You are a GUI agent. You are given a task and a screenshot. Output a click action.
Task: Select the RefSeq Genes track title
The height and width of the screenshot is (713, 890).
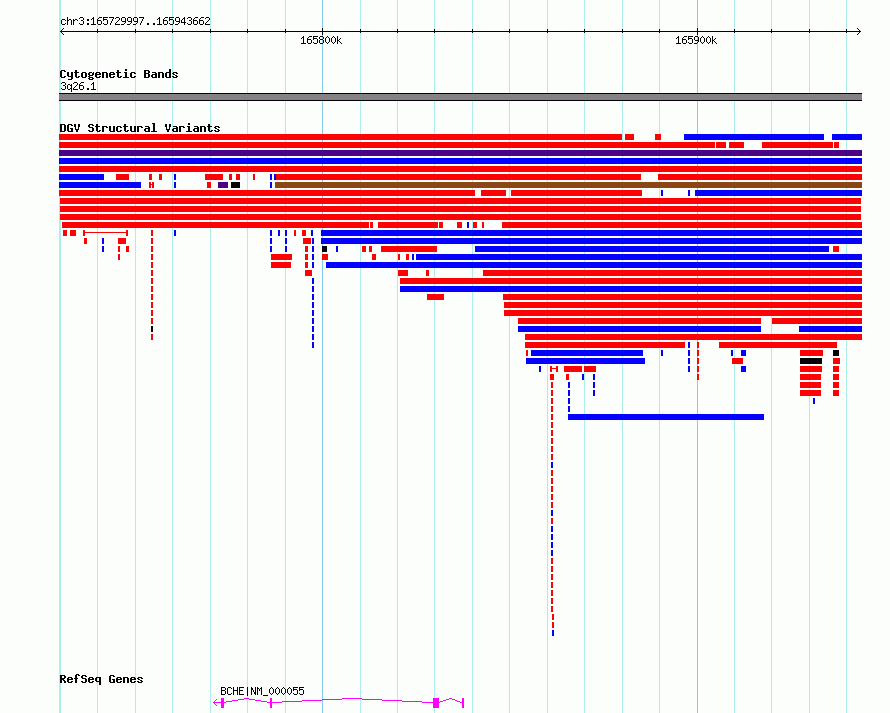(x=101, y=679)
